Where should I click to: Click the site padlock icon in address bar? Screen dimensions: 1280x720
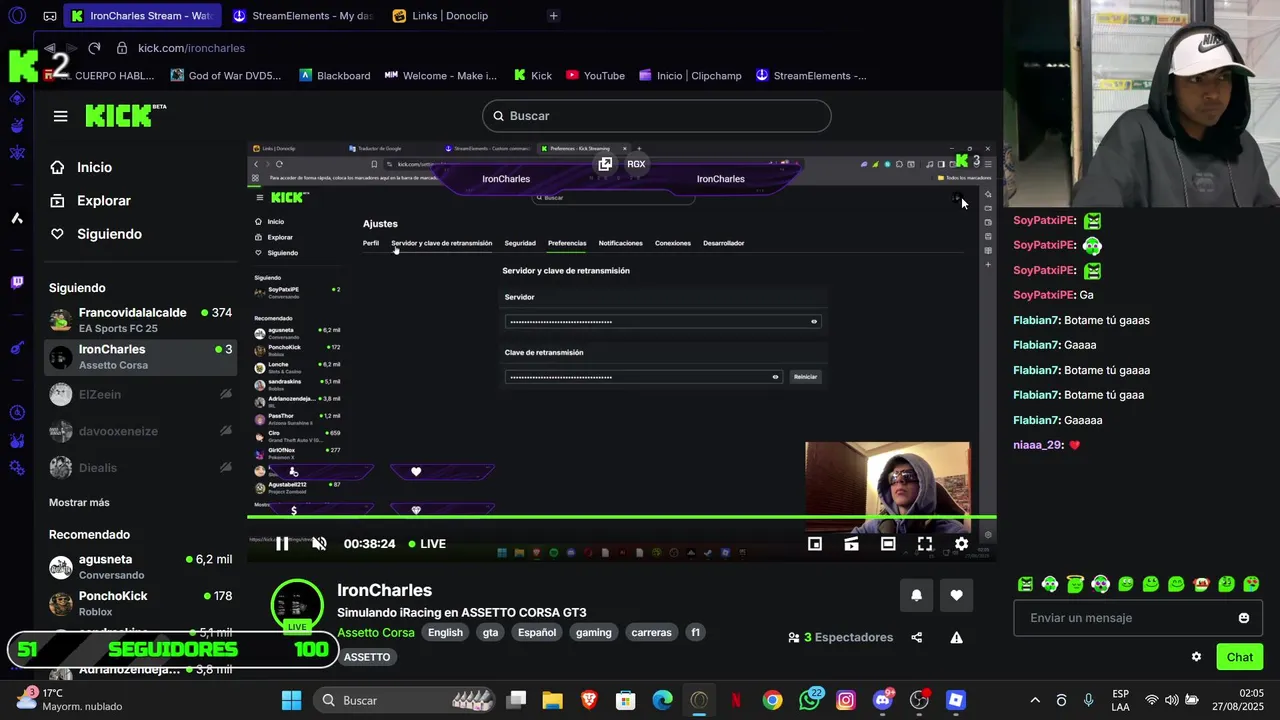[x=122, y=48]
